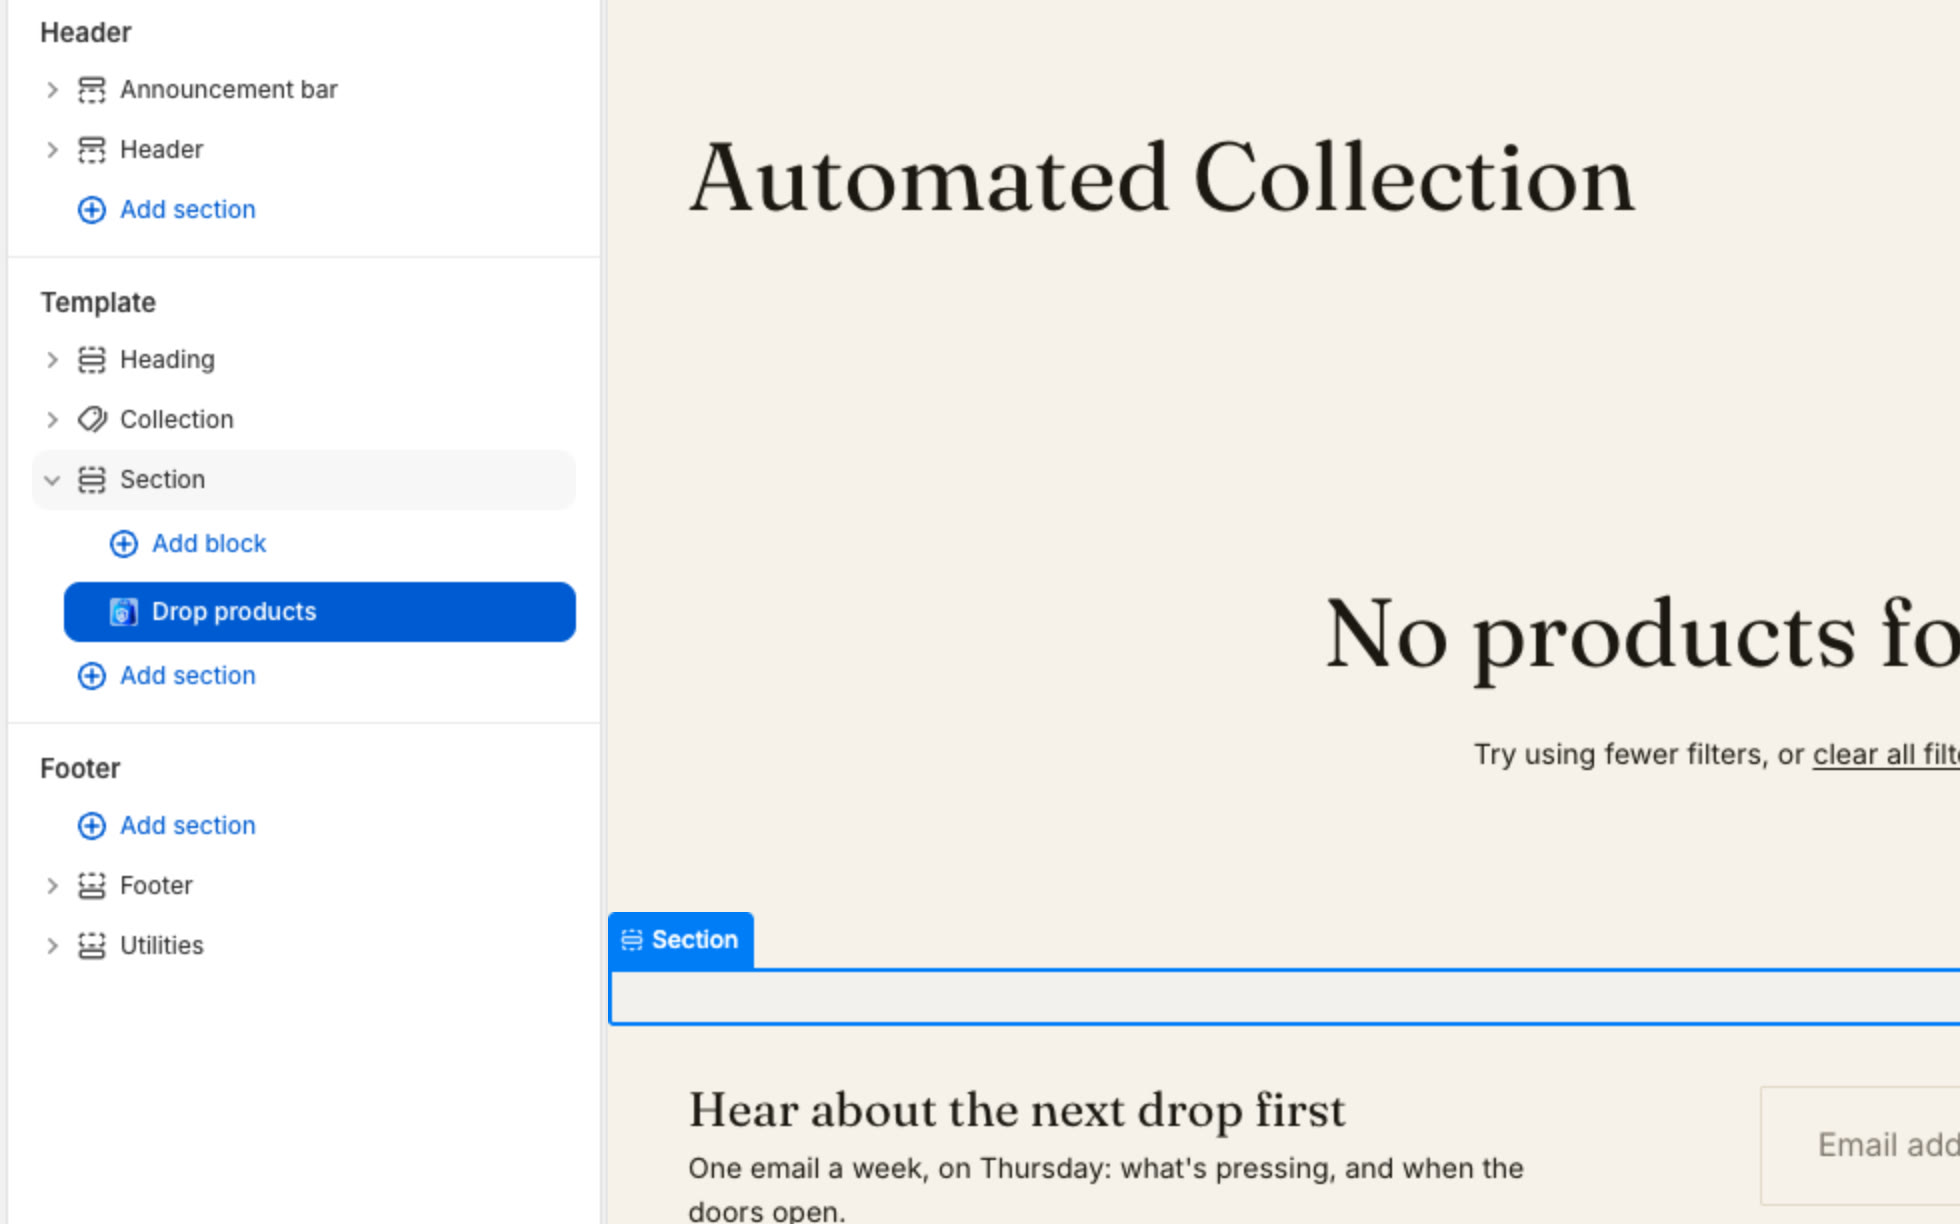Click the plus icon beside Add block

(124, 544)
